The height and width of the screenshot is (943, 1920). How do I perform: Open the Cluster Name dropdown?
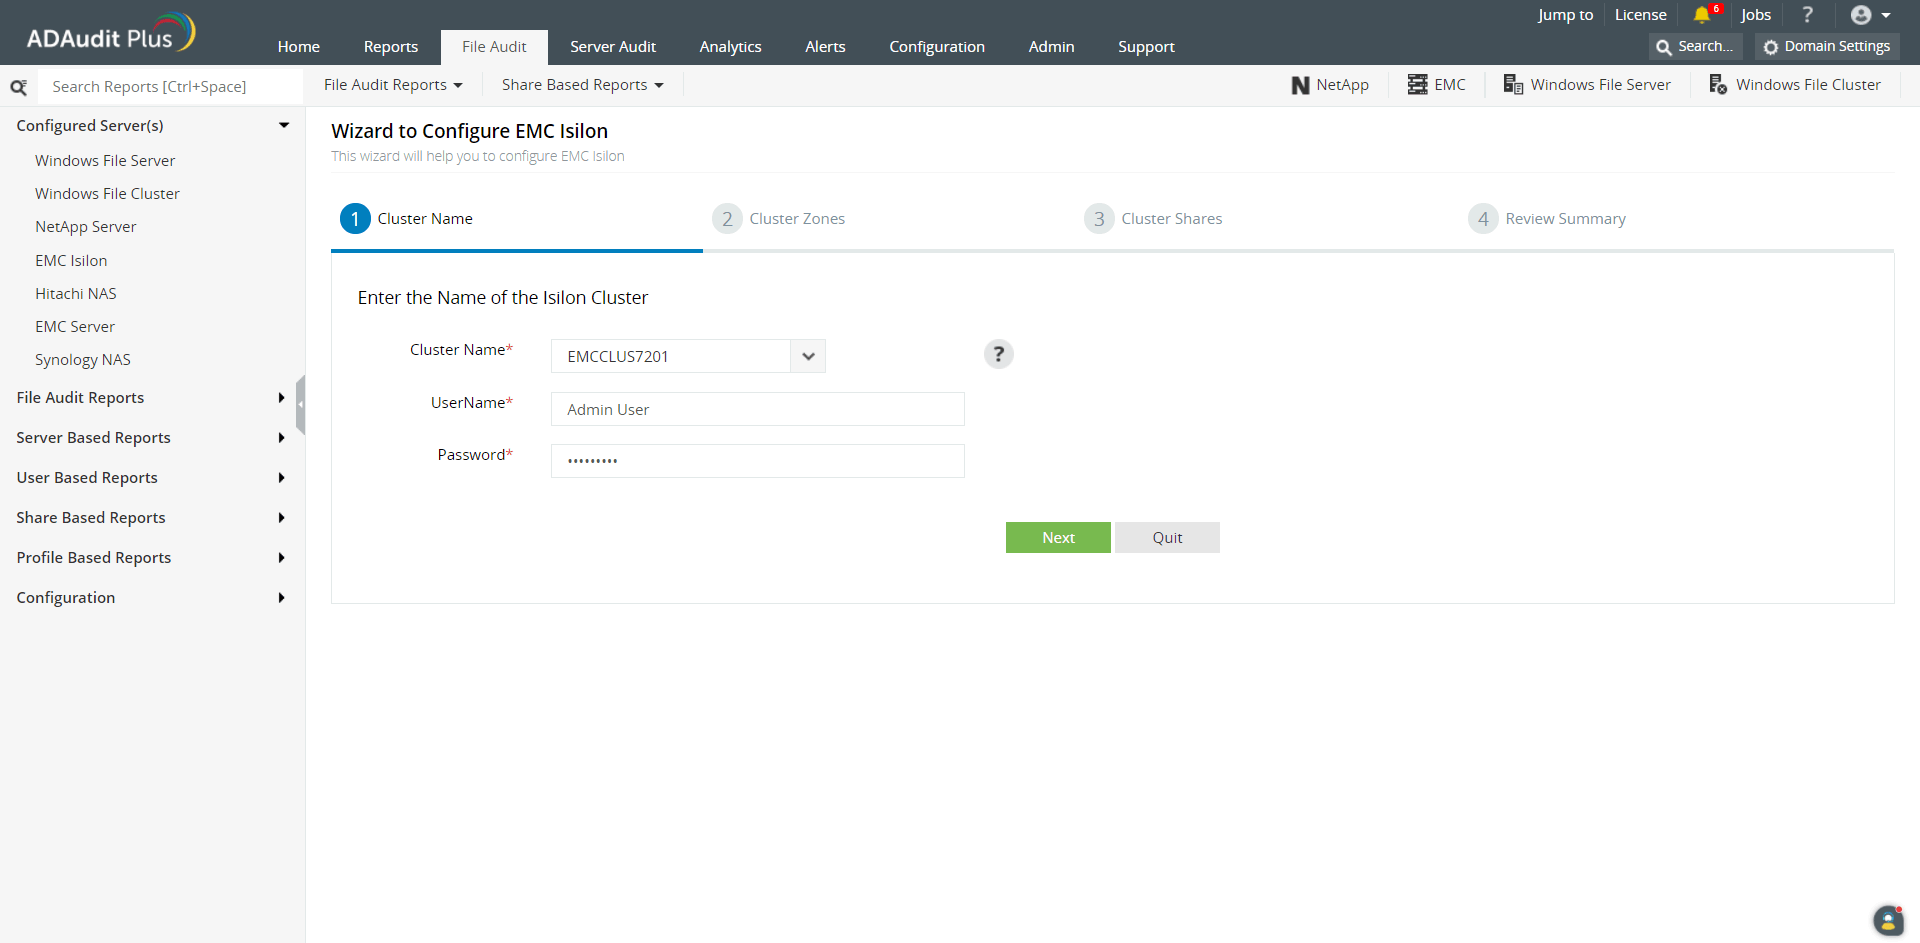pos(808,357)
